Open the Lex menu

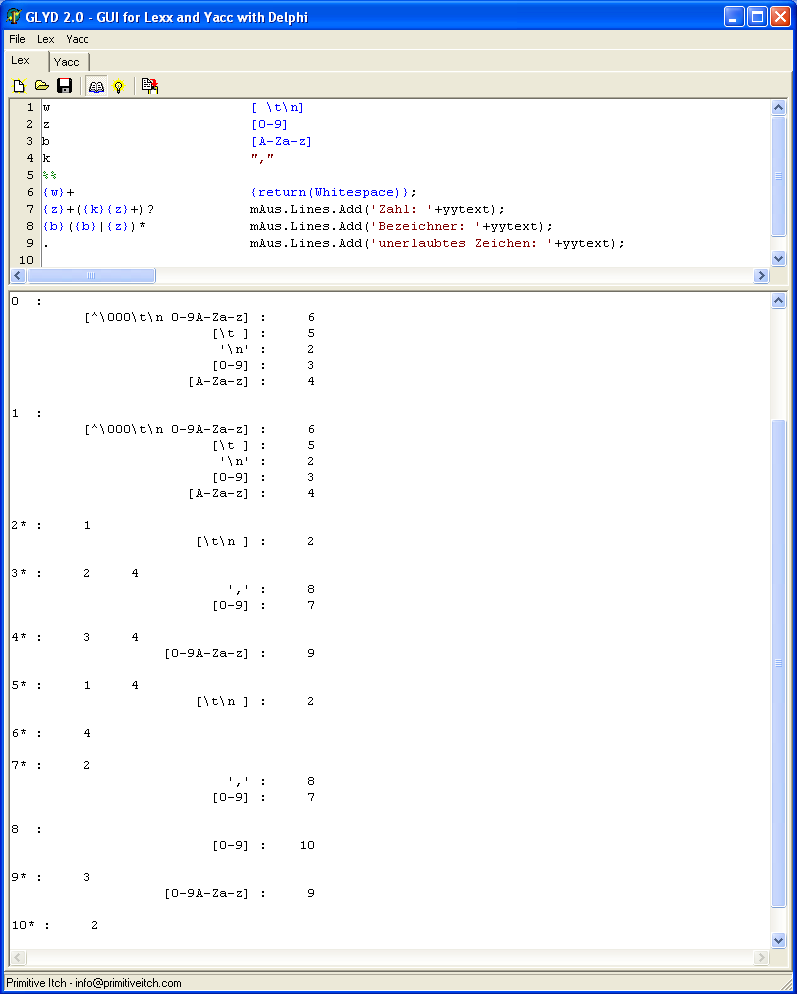pos(46,39)
